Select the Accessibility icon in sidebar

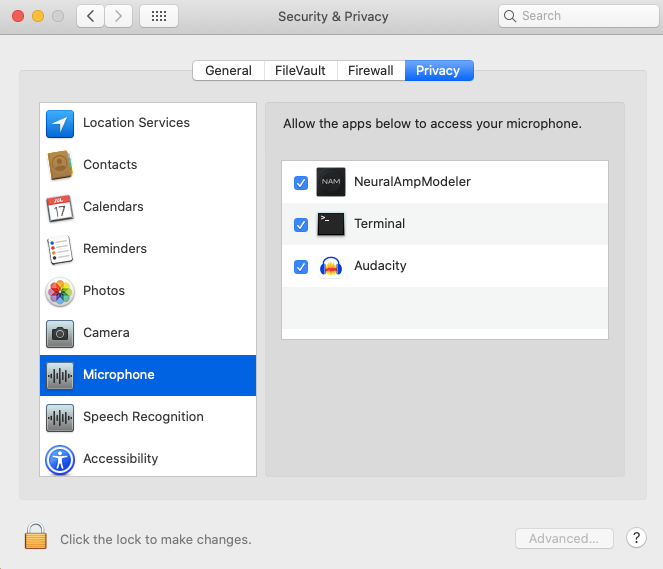pos(60,459)
